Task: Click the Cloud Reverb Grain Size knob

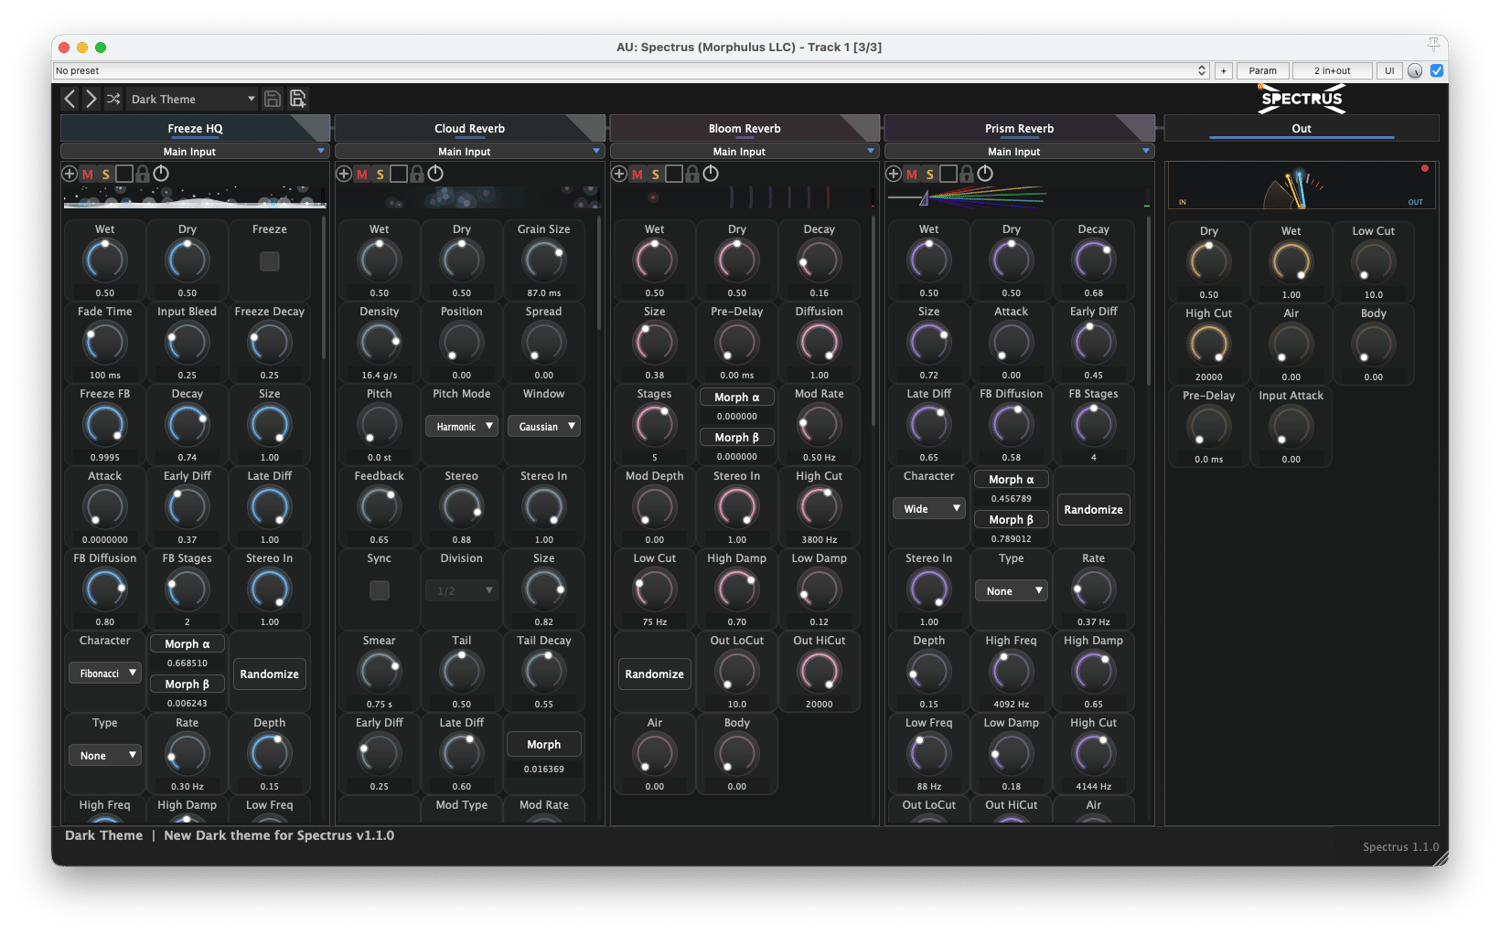Action: (544, 261)
